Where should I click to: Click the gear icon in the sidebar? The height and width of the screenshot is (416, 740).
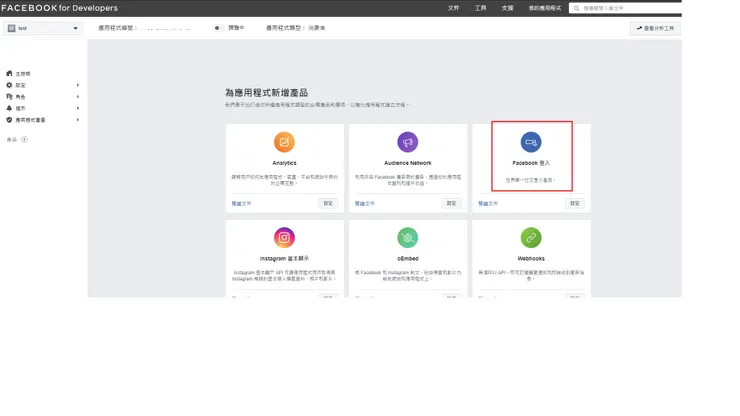9,85
